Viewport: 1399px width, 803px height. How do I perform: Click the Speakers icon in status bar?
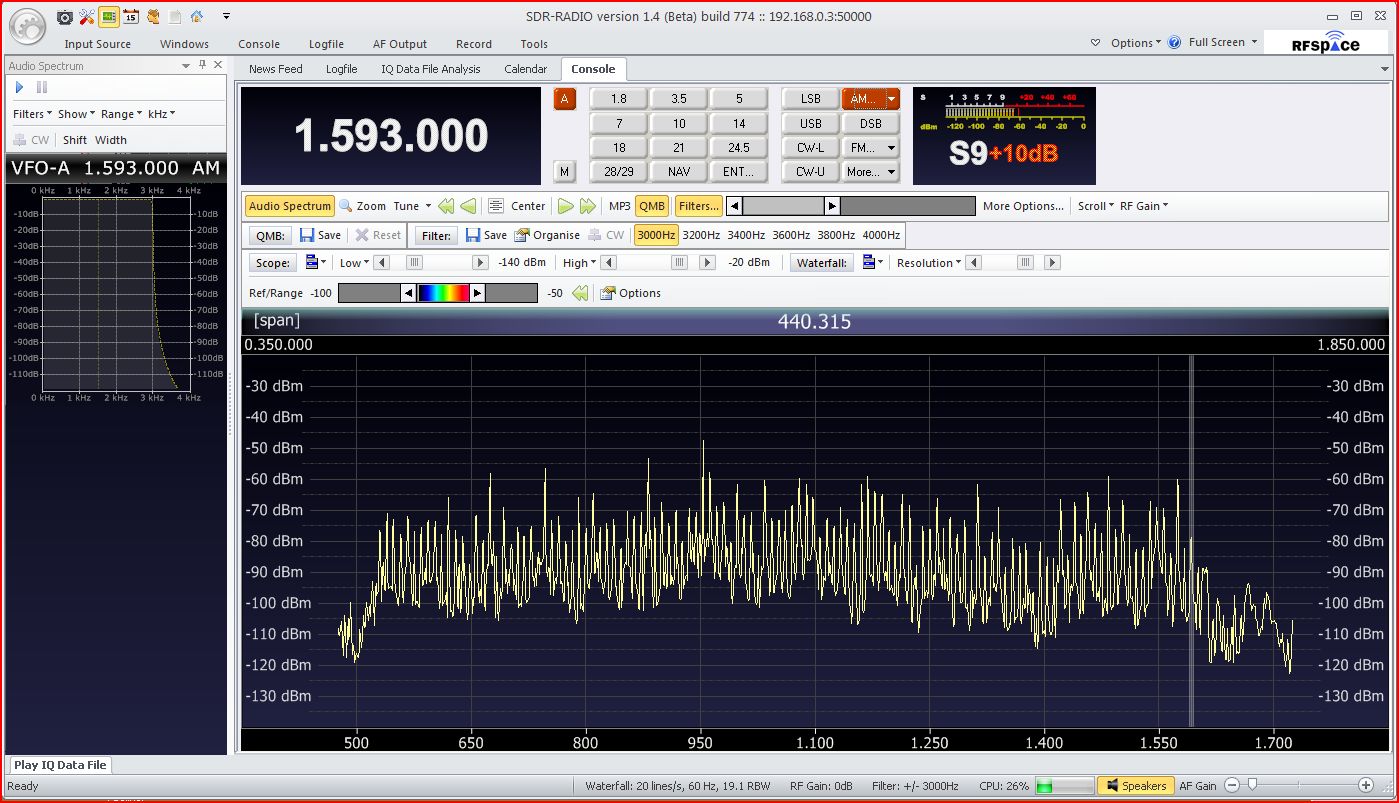pos(1110,786)
